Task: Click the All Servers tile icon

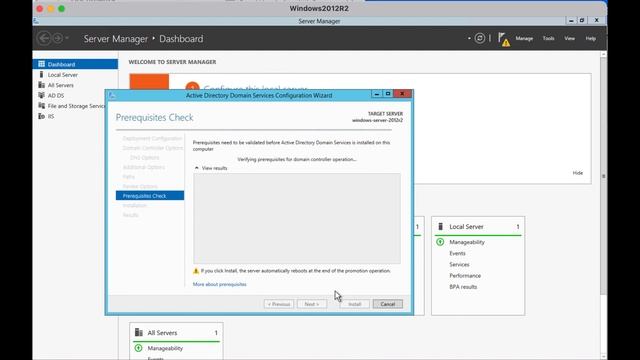Action: coord(139,333)
